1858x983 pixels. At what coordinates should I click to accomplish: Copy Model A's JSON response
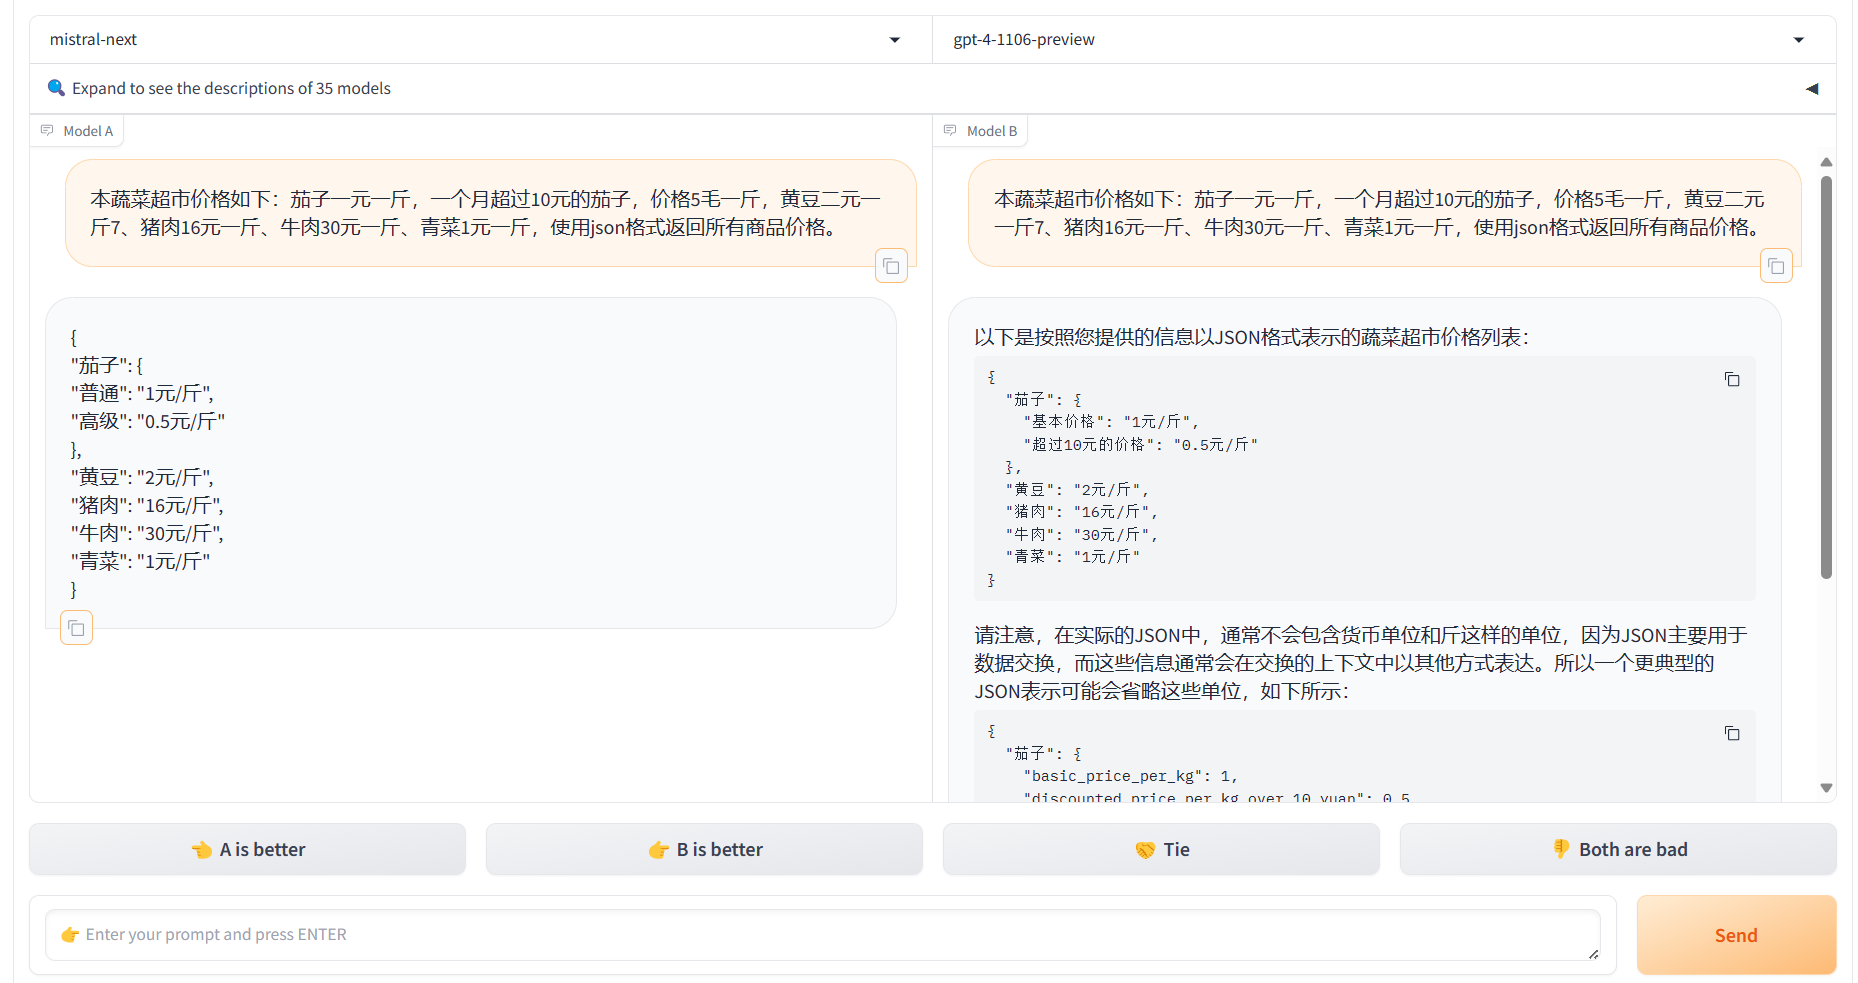(77, 628)
